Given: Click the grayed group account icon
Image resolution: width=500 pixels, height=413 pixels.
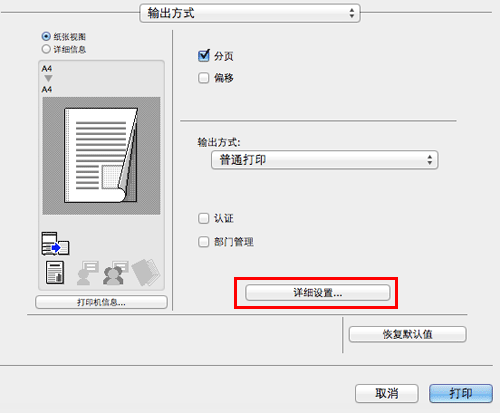Looking at the screenshot, I should tap(115, 272).
